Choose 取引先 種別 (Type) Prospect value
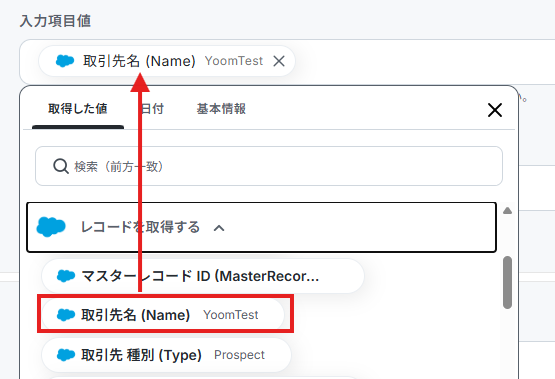This screenshot has height=379, width=555. click(166, 355)
